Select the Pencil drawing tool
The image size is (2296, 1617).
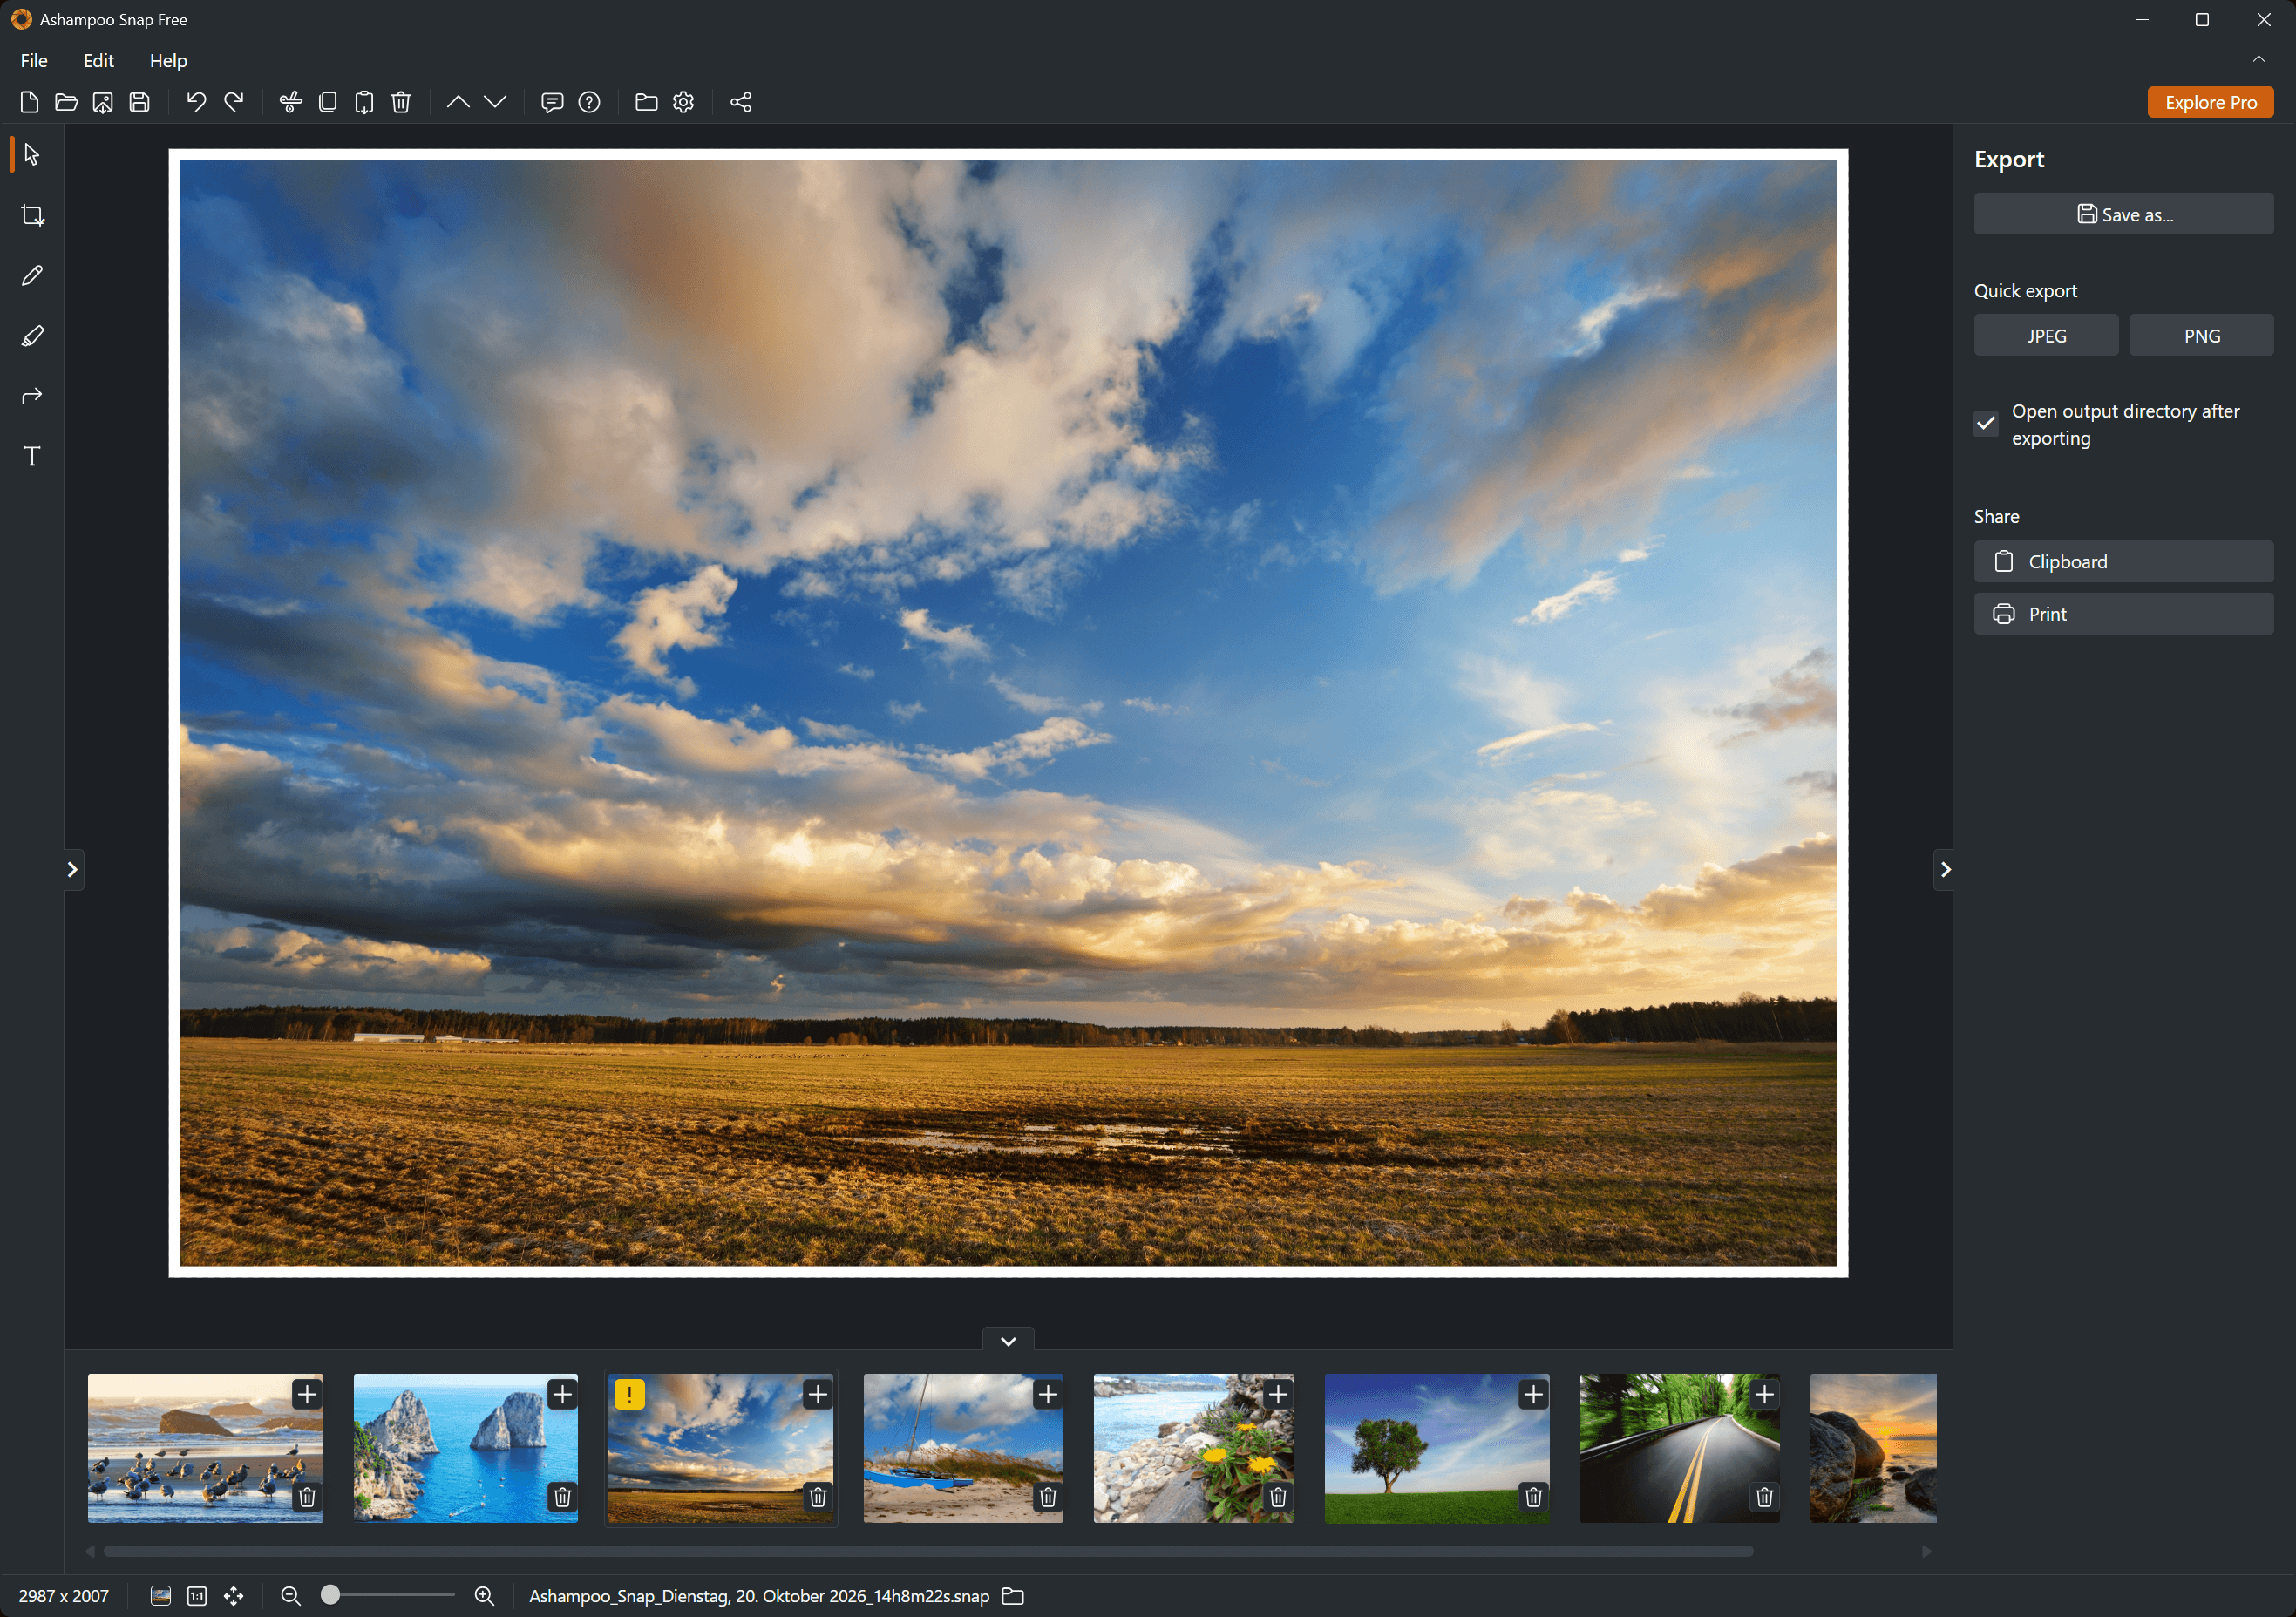click(x=32, y=275)
